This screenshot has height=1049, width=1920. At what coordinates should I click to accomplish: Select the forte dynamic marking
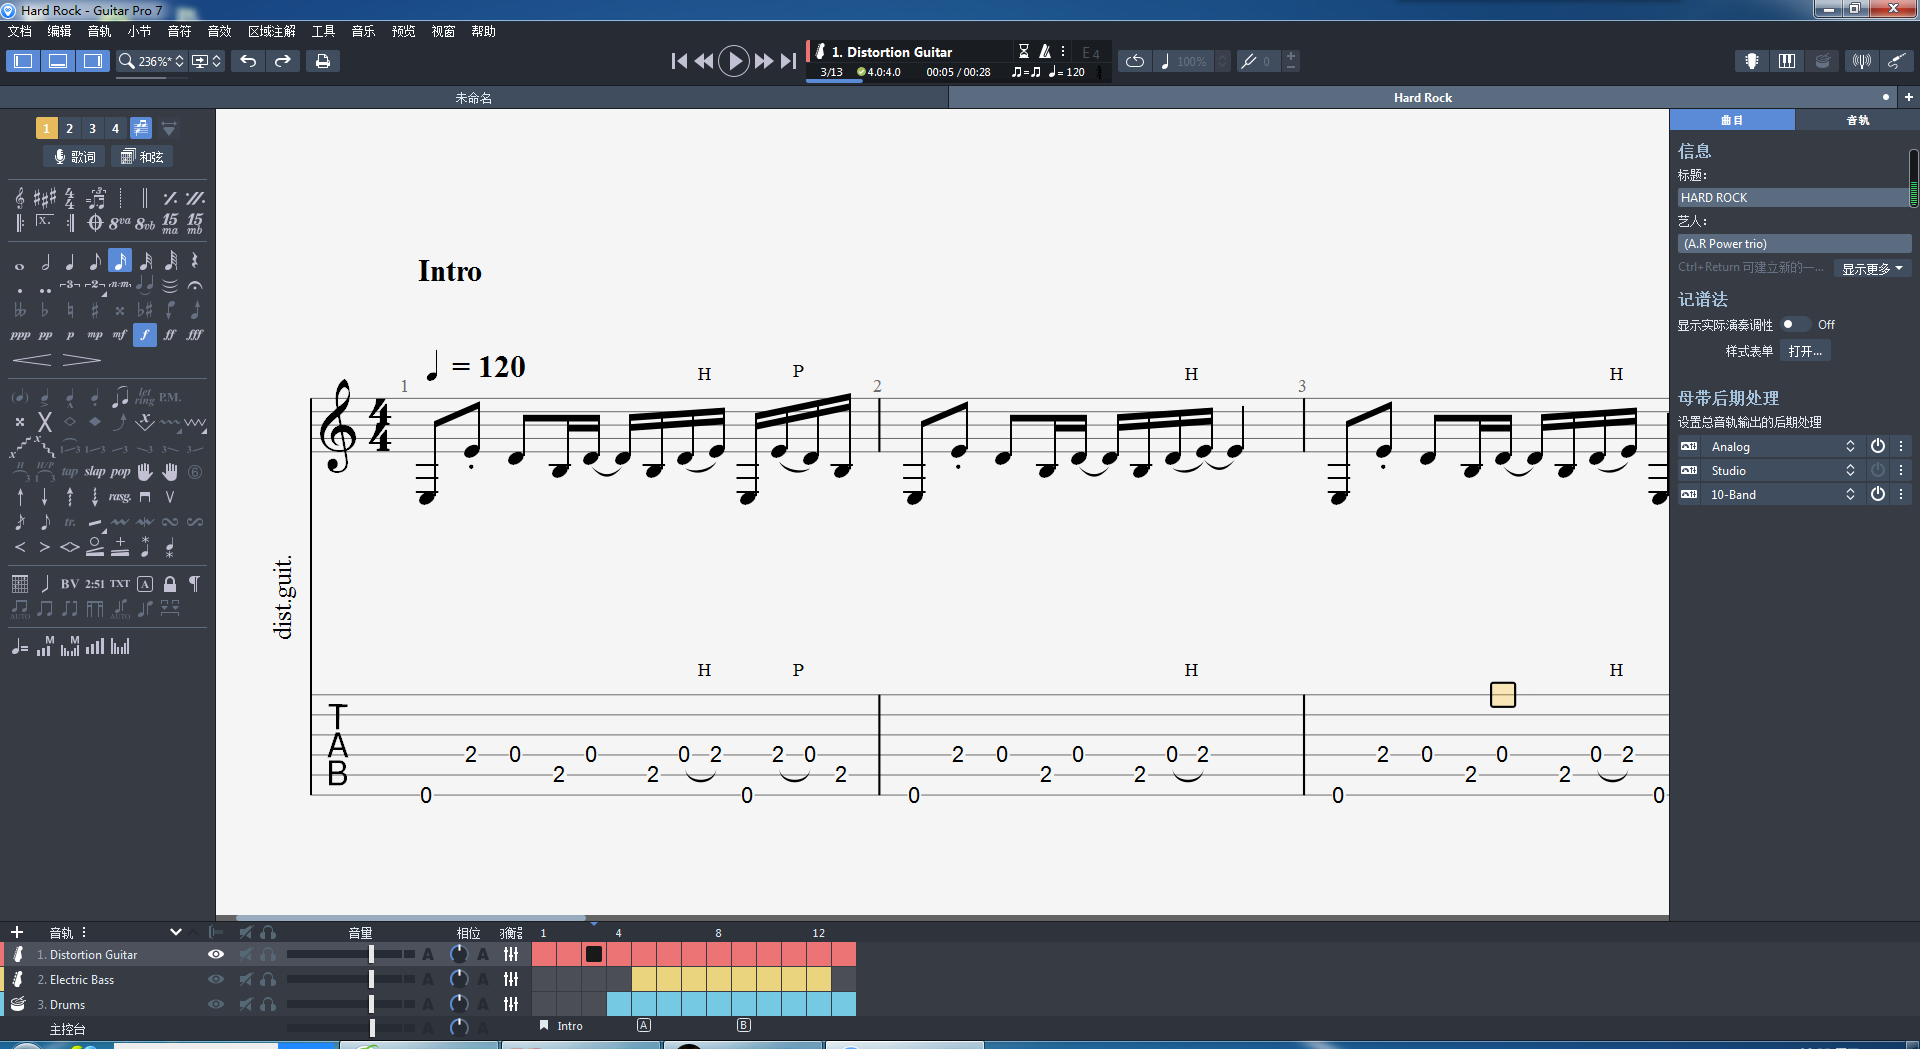145,335
